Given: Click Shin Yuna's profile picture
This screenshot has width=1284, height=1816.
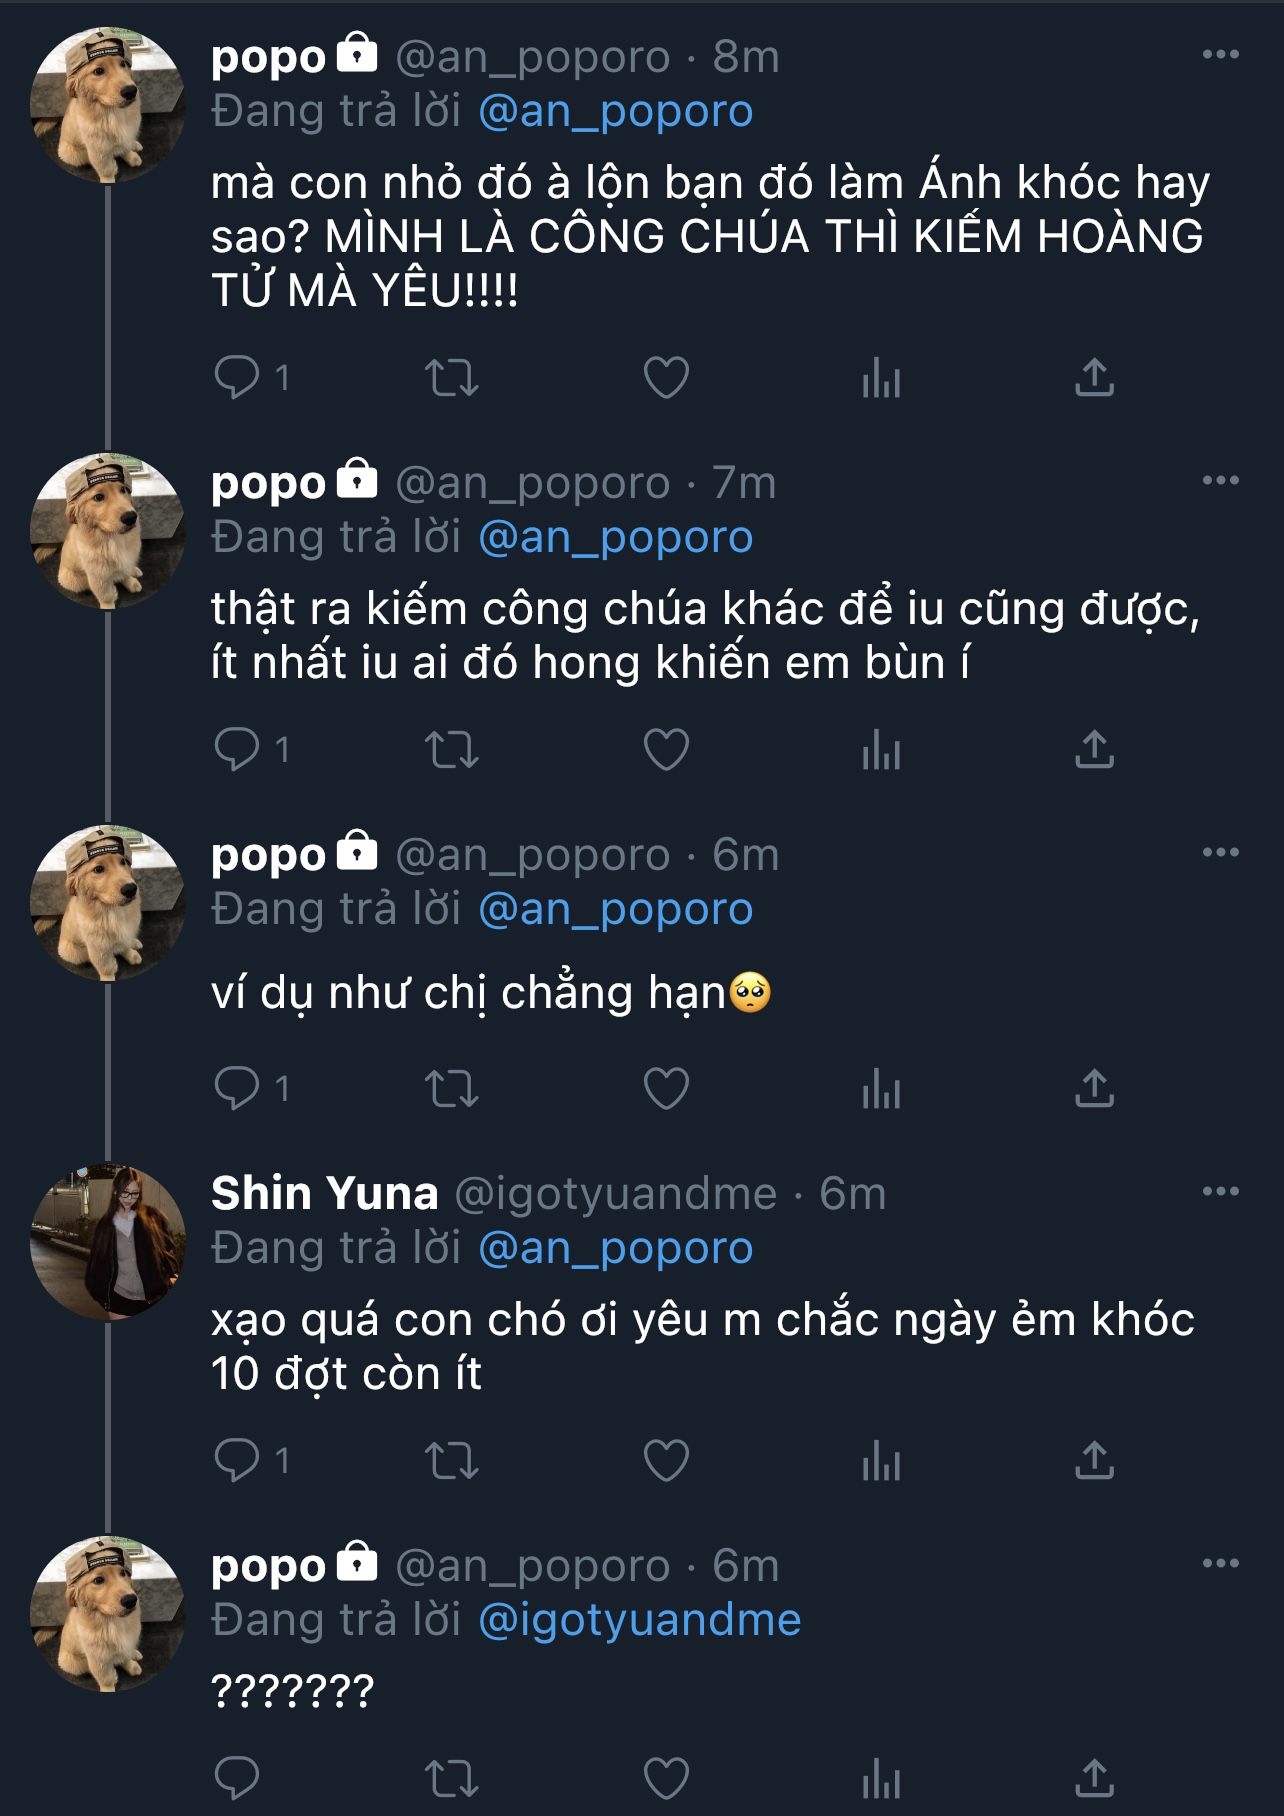Looking at the screenshot, I should pyautogui.click(x=108, y=1241).
